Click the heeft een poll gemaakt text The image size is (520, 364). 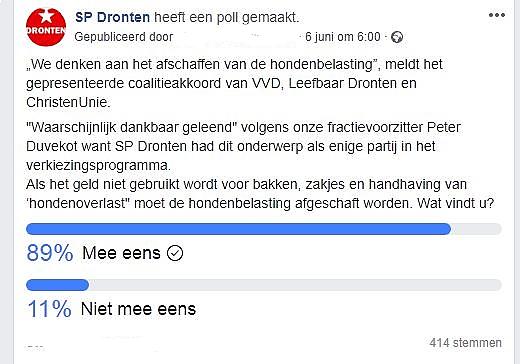point(227,17)
